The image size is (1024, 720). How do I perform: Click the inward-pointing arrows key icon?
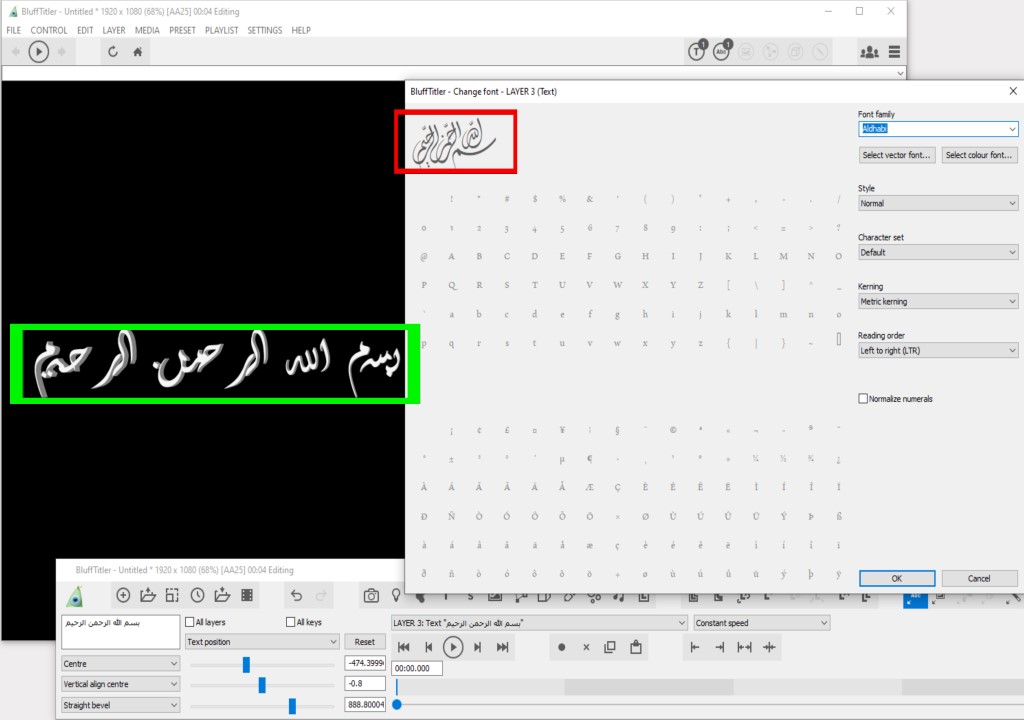(769, 647)
